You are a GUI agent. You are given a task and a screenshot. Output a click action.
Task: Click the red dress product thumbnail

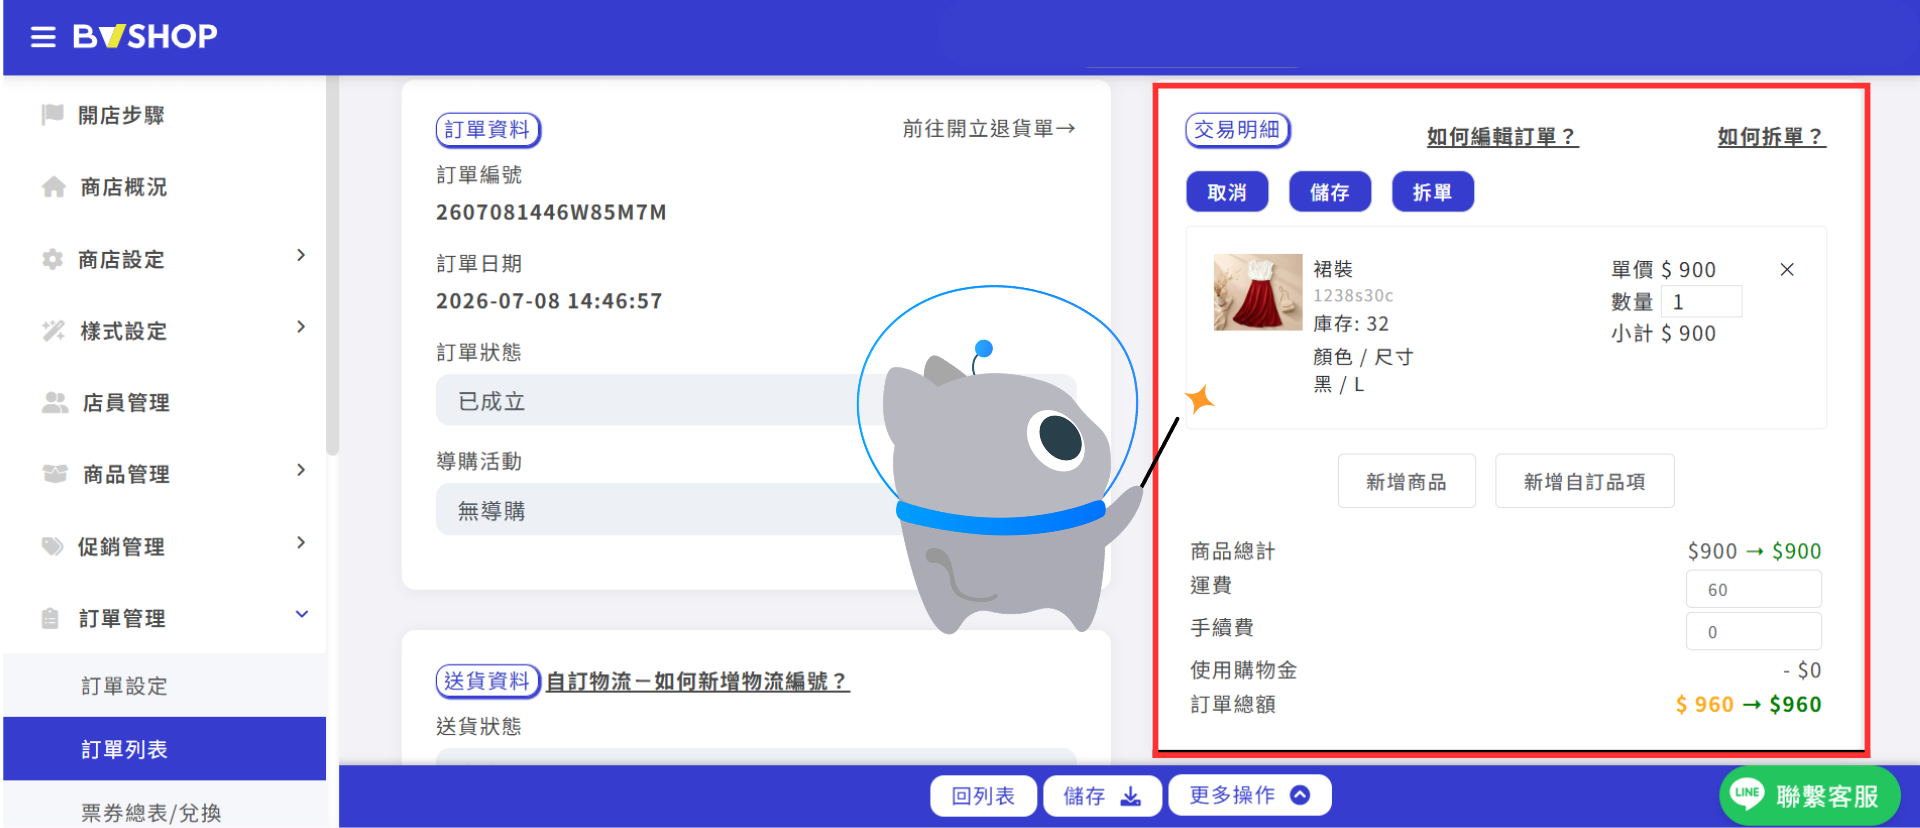pyautogui.click(x=1258, y=292)
